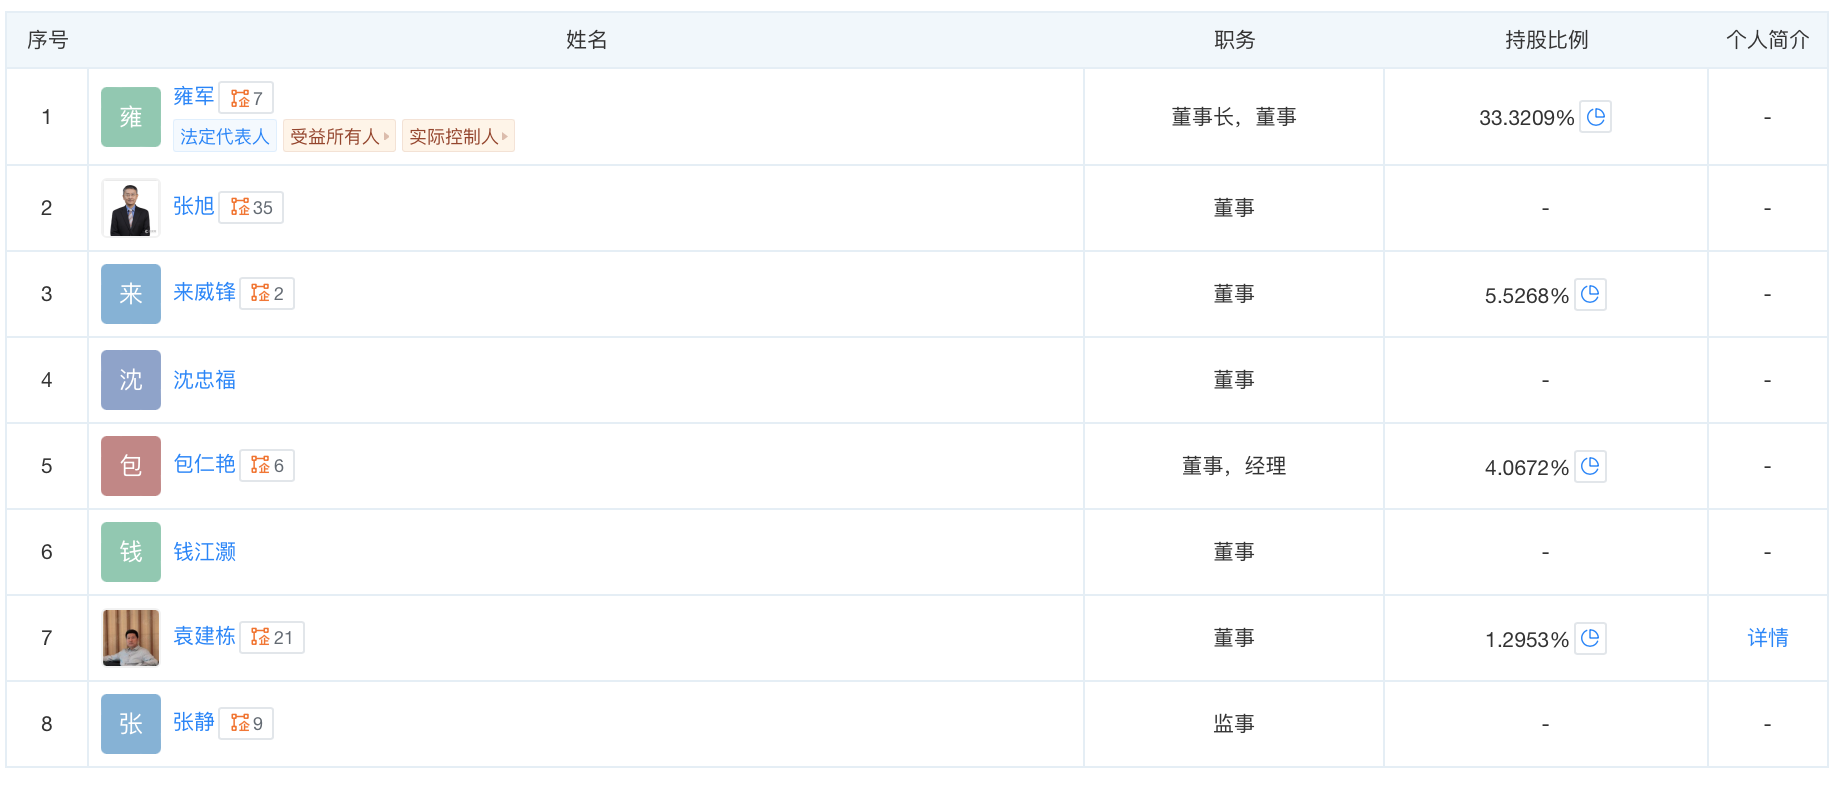Screen dimensions: 1844x788
Task: Expand the 受益所有人 tag
Action: coord(339,137)
